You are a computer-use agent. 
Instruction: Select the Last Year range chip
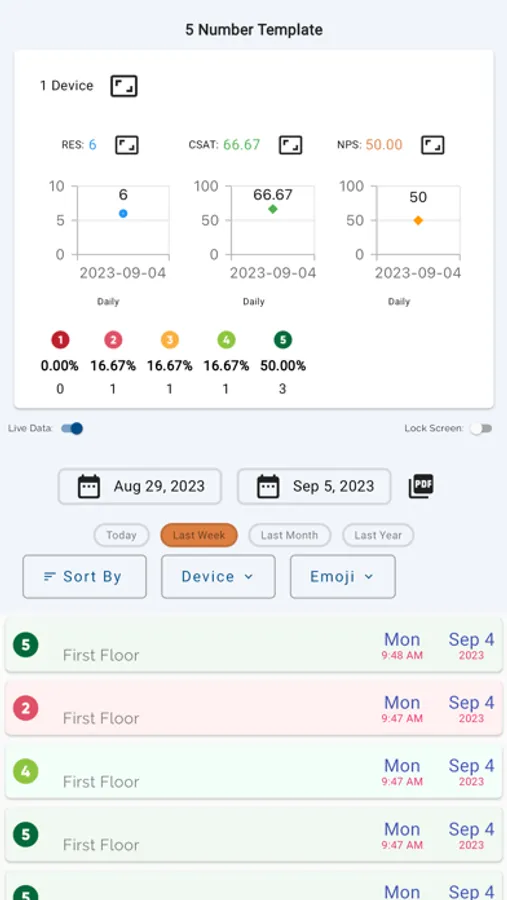coord(378,535)
